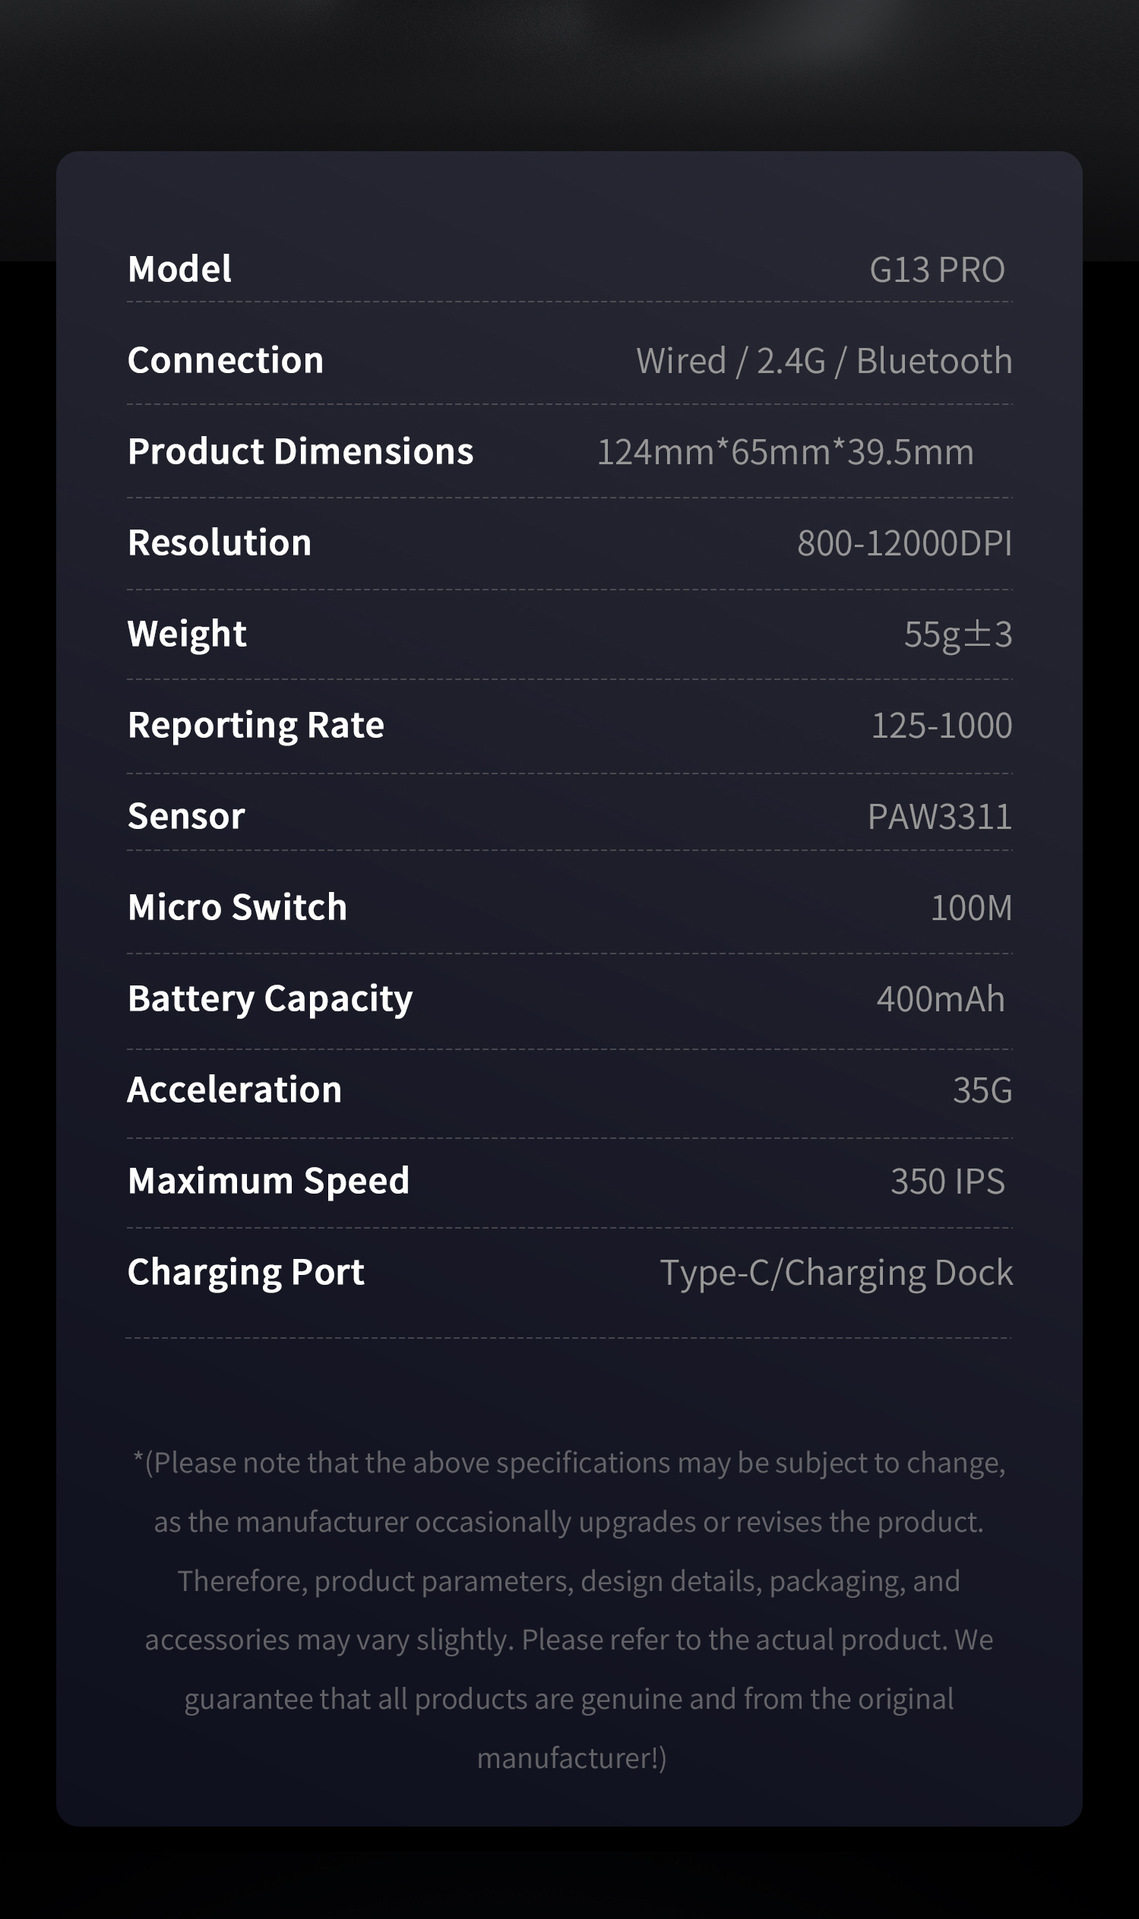Screen dimensions: 1139x1919
Task: Select the G13 PRO model value
Action: (x=936, y=270)
